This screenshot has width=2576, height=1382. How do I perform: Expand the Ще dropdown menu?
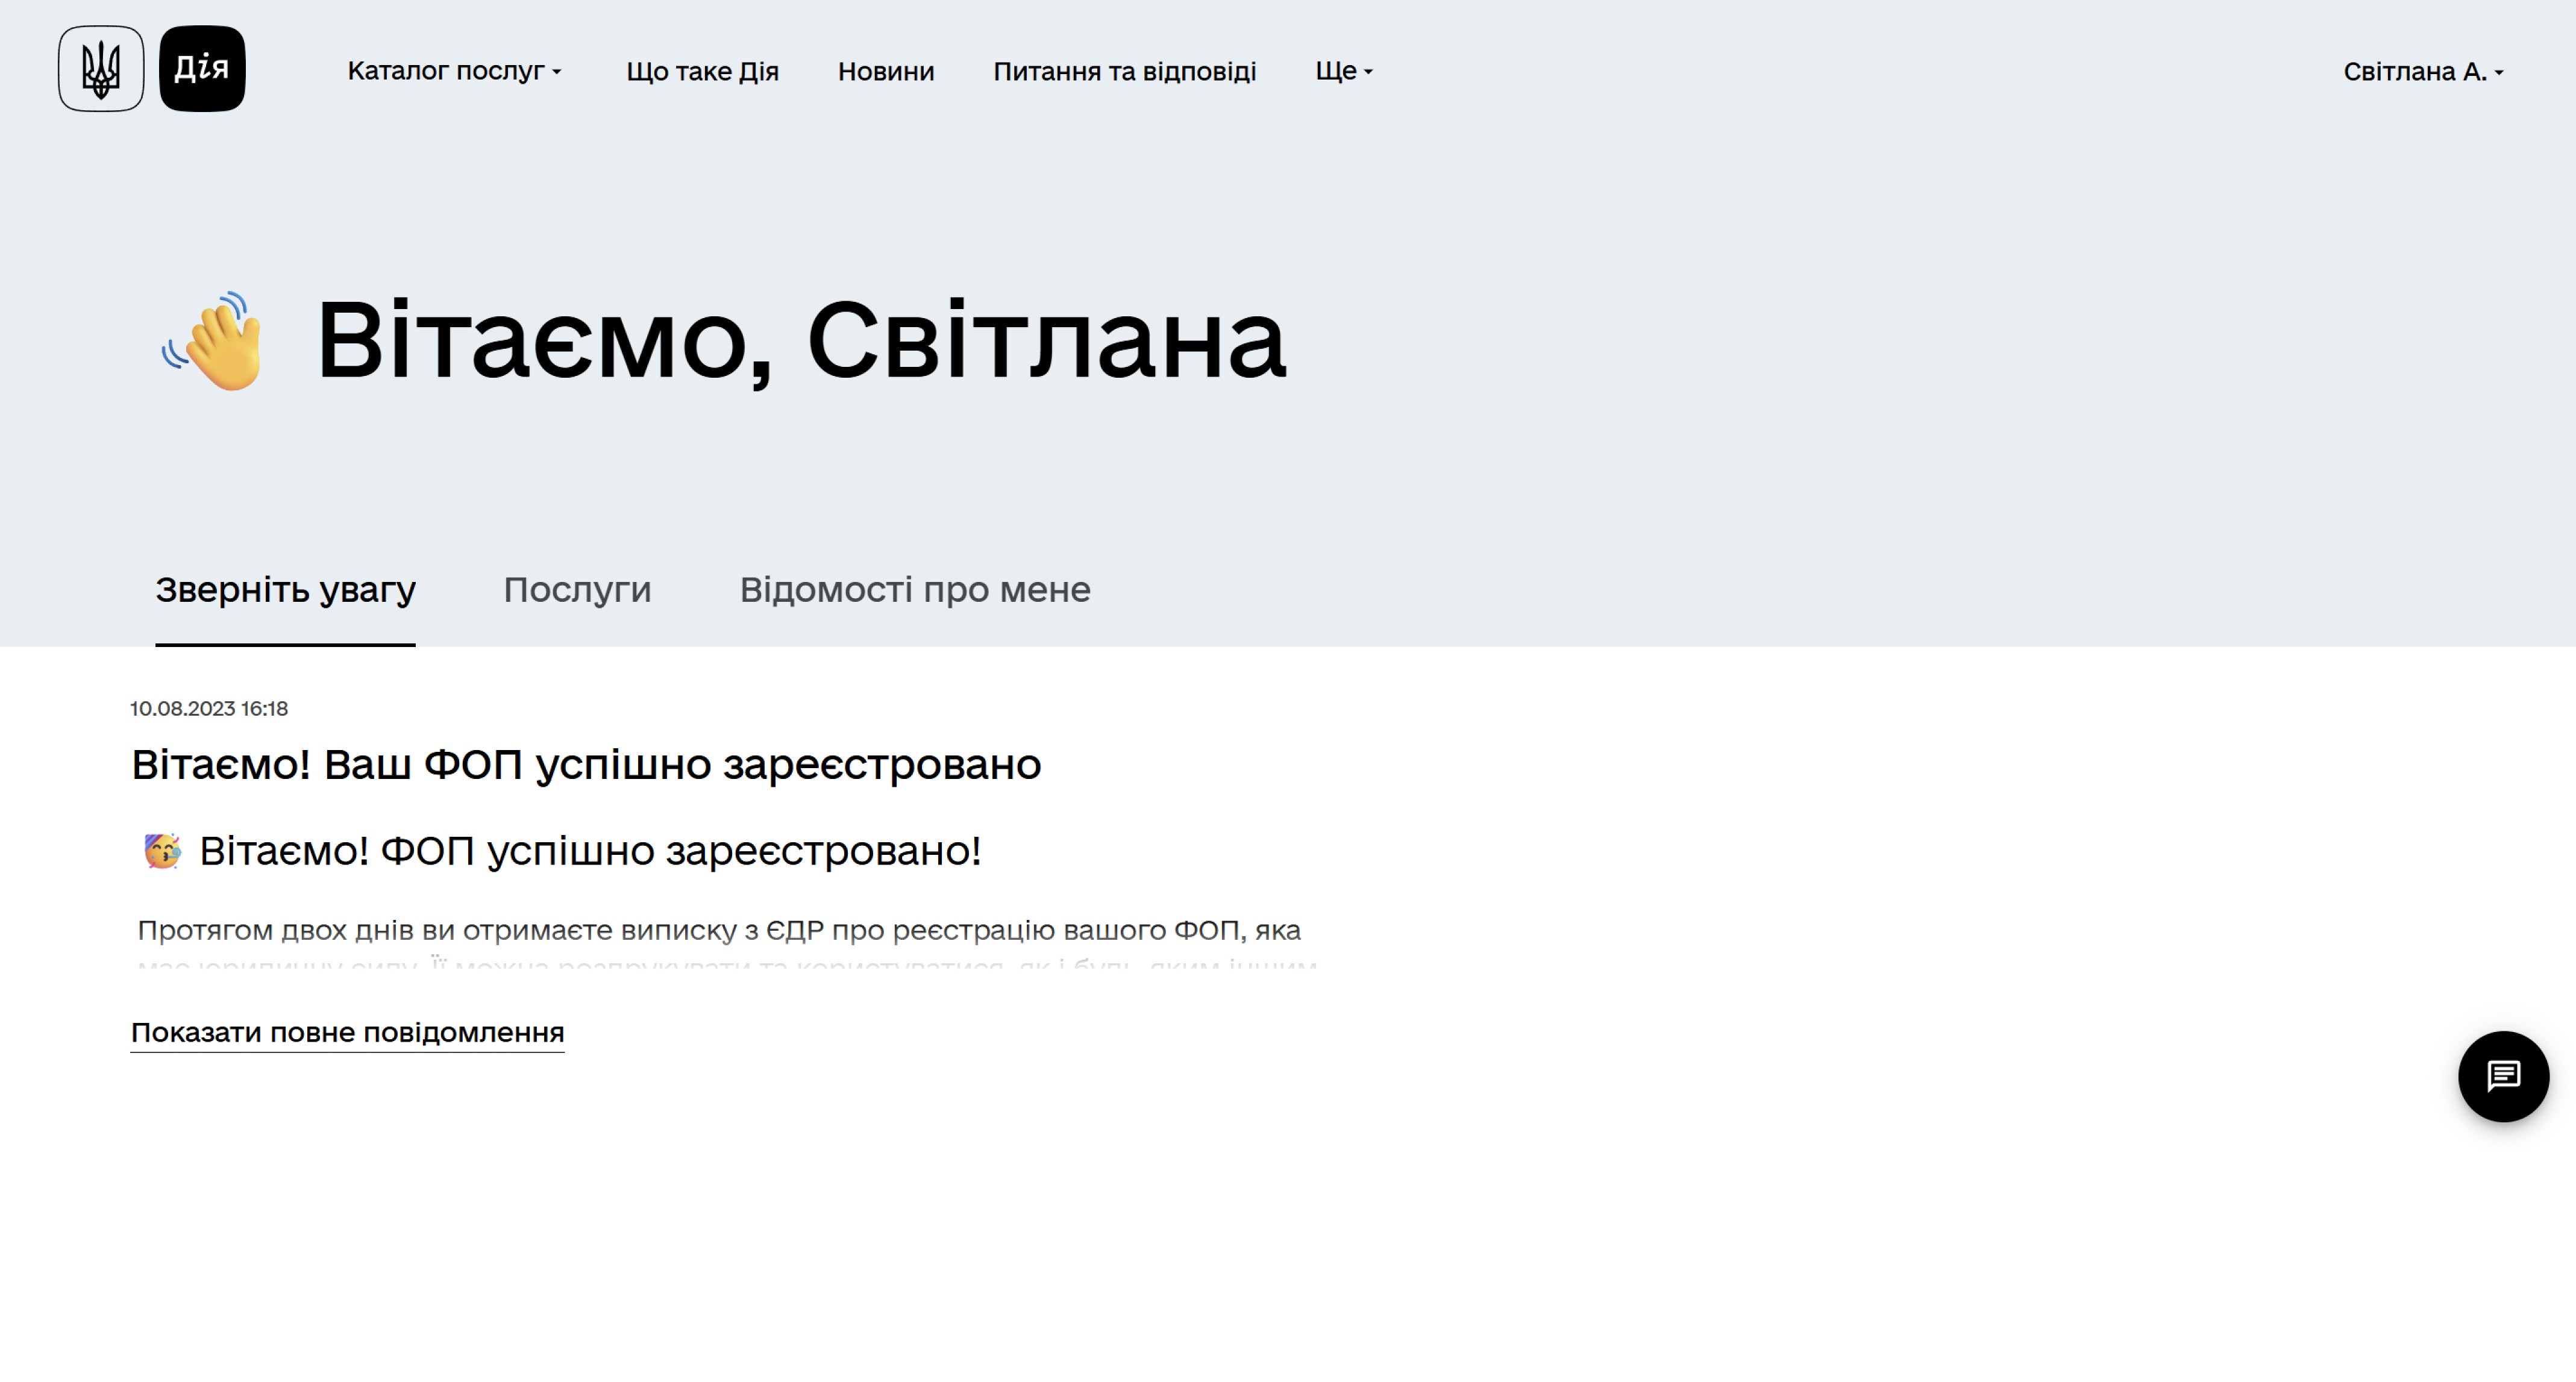tap(1343, 71)
